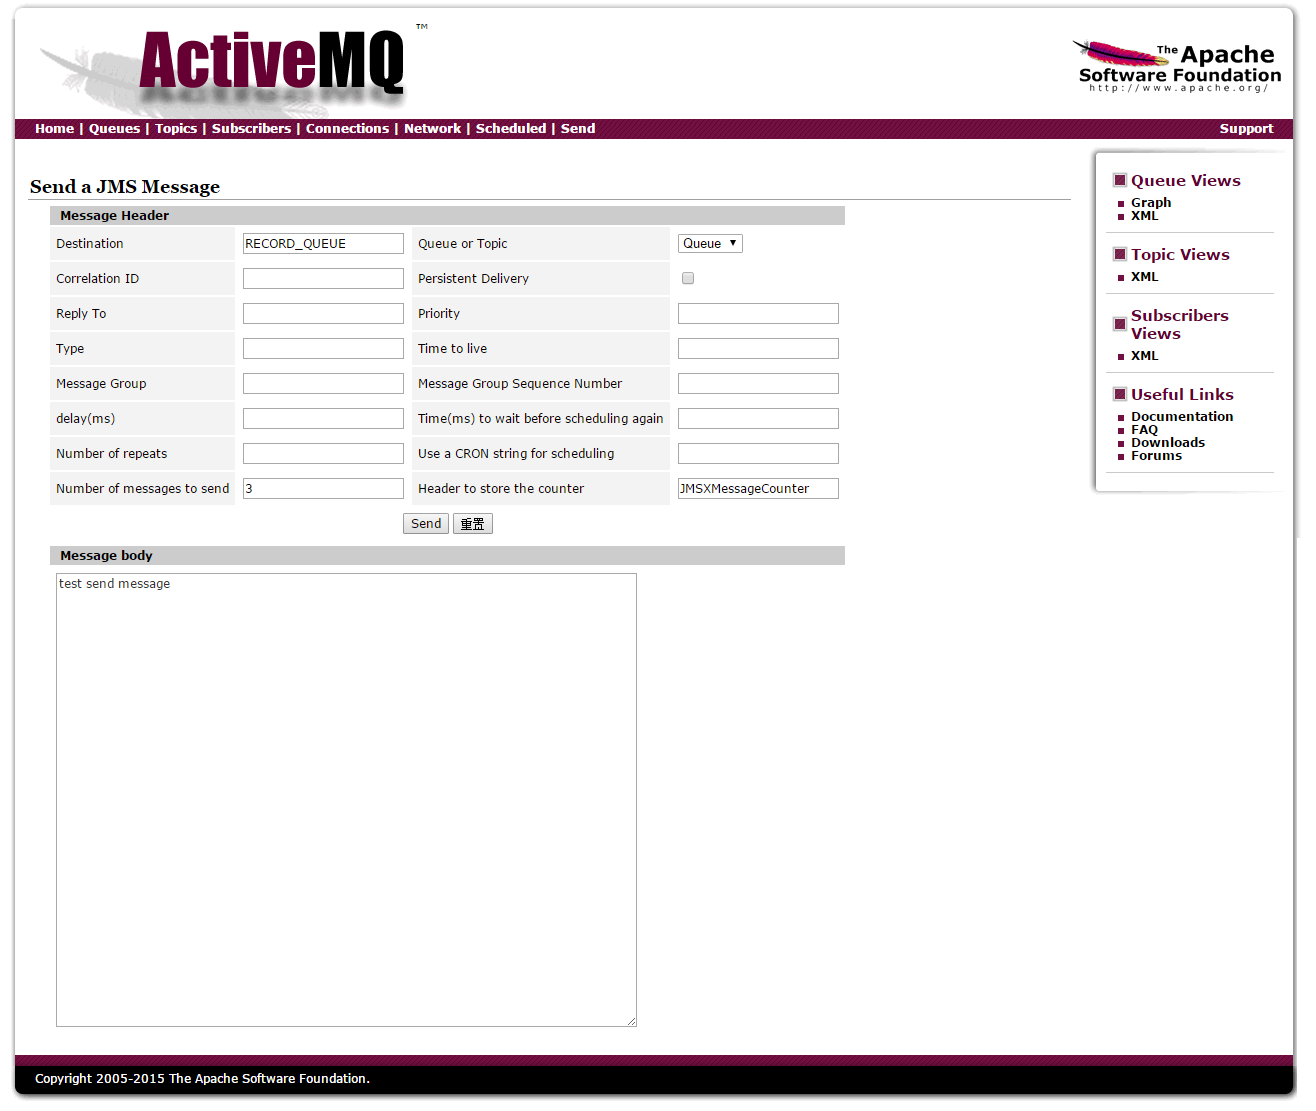The width and height of the screenshot is (1316, 1111).
Task: Click the text area resize handle corner
Action: point(631,1021)
